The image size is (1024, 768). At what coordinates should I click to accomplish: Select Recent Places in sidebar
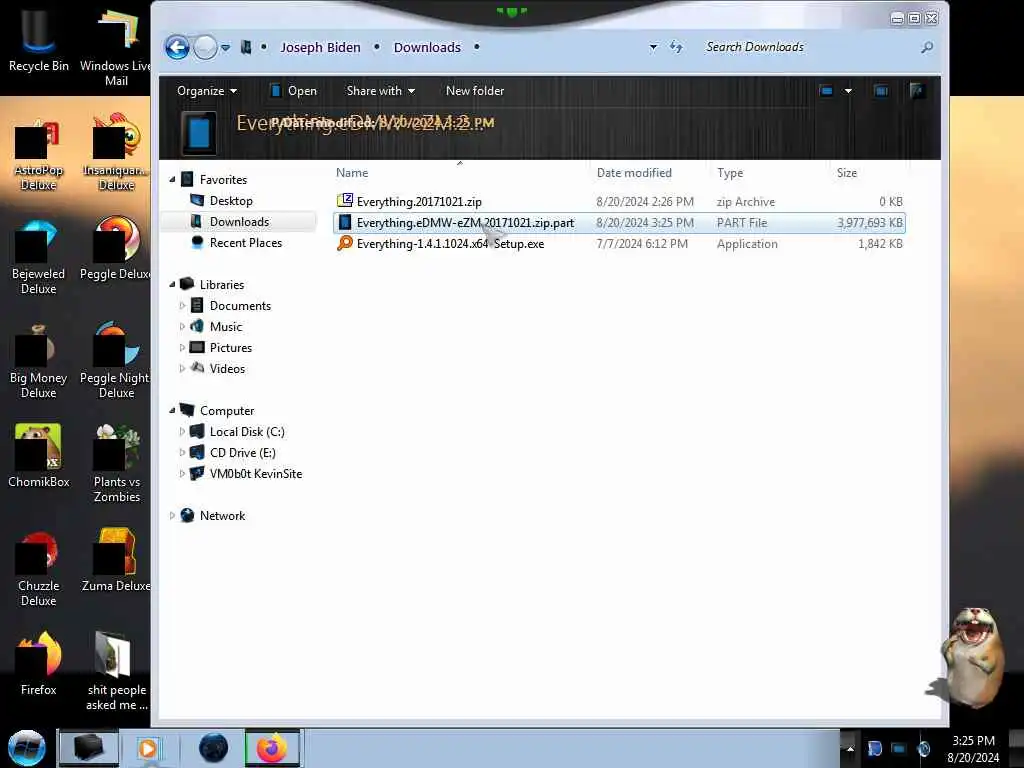coord(246,242)
